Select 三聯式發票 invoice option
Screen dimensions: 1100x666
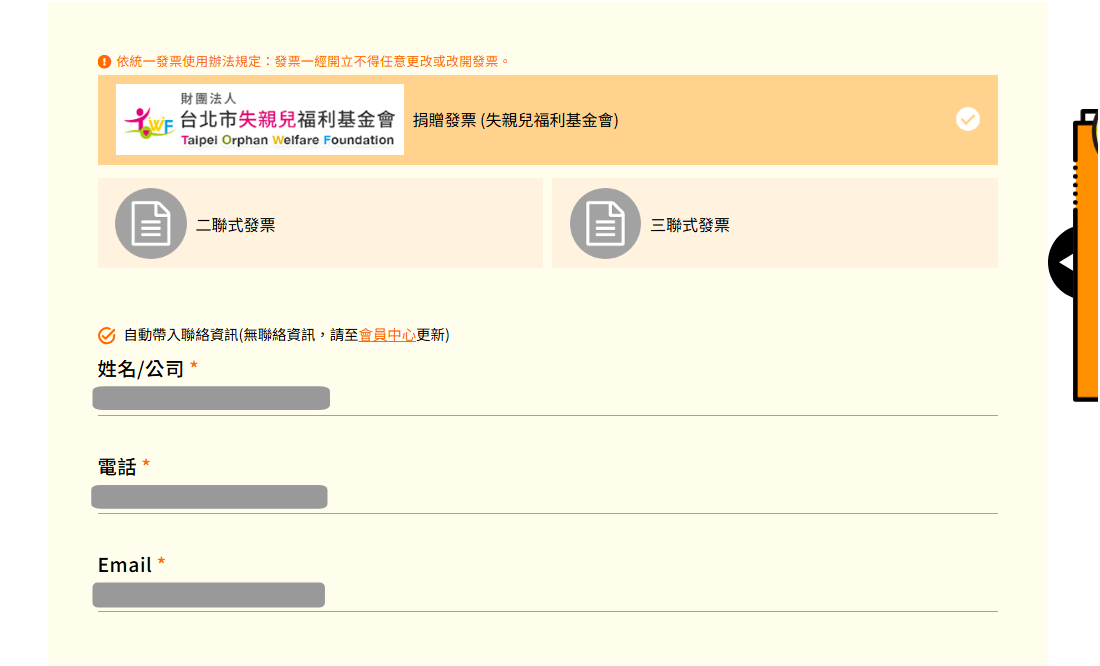point(774,223)
